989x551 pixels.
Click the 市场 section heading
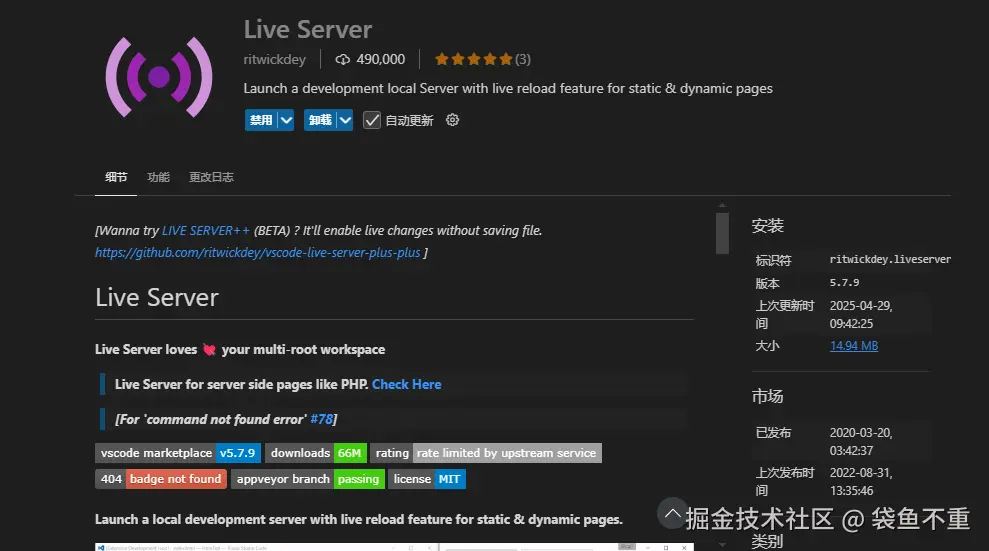(x=768, y=397)
